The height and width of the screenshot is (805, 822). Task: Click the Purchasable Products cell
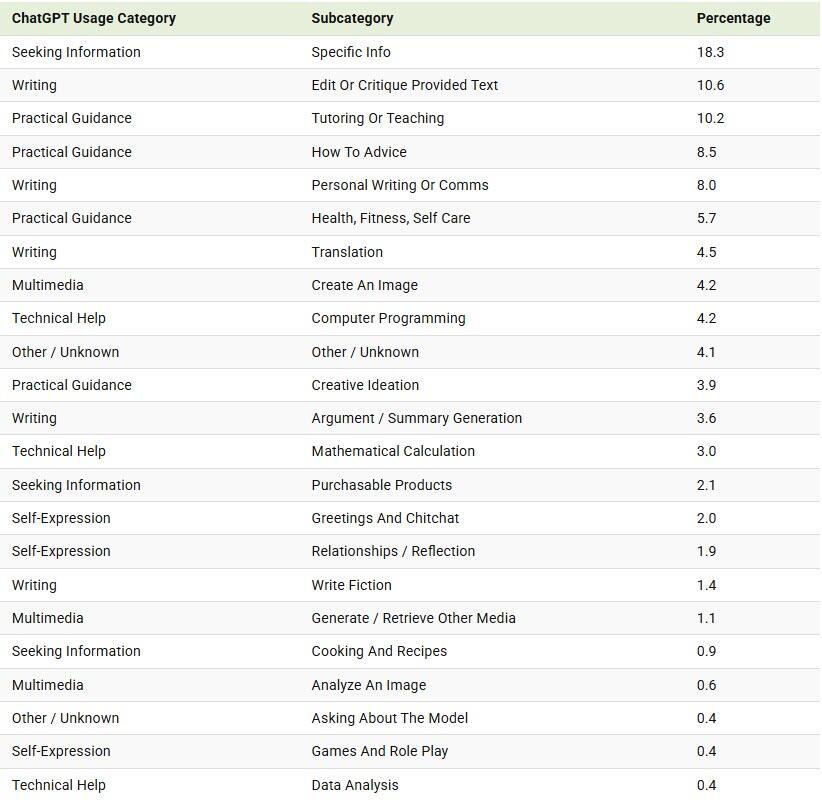pyautogui.click(x=381, y=485)
